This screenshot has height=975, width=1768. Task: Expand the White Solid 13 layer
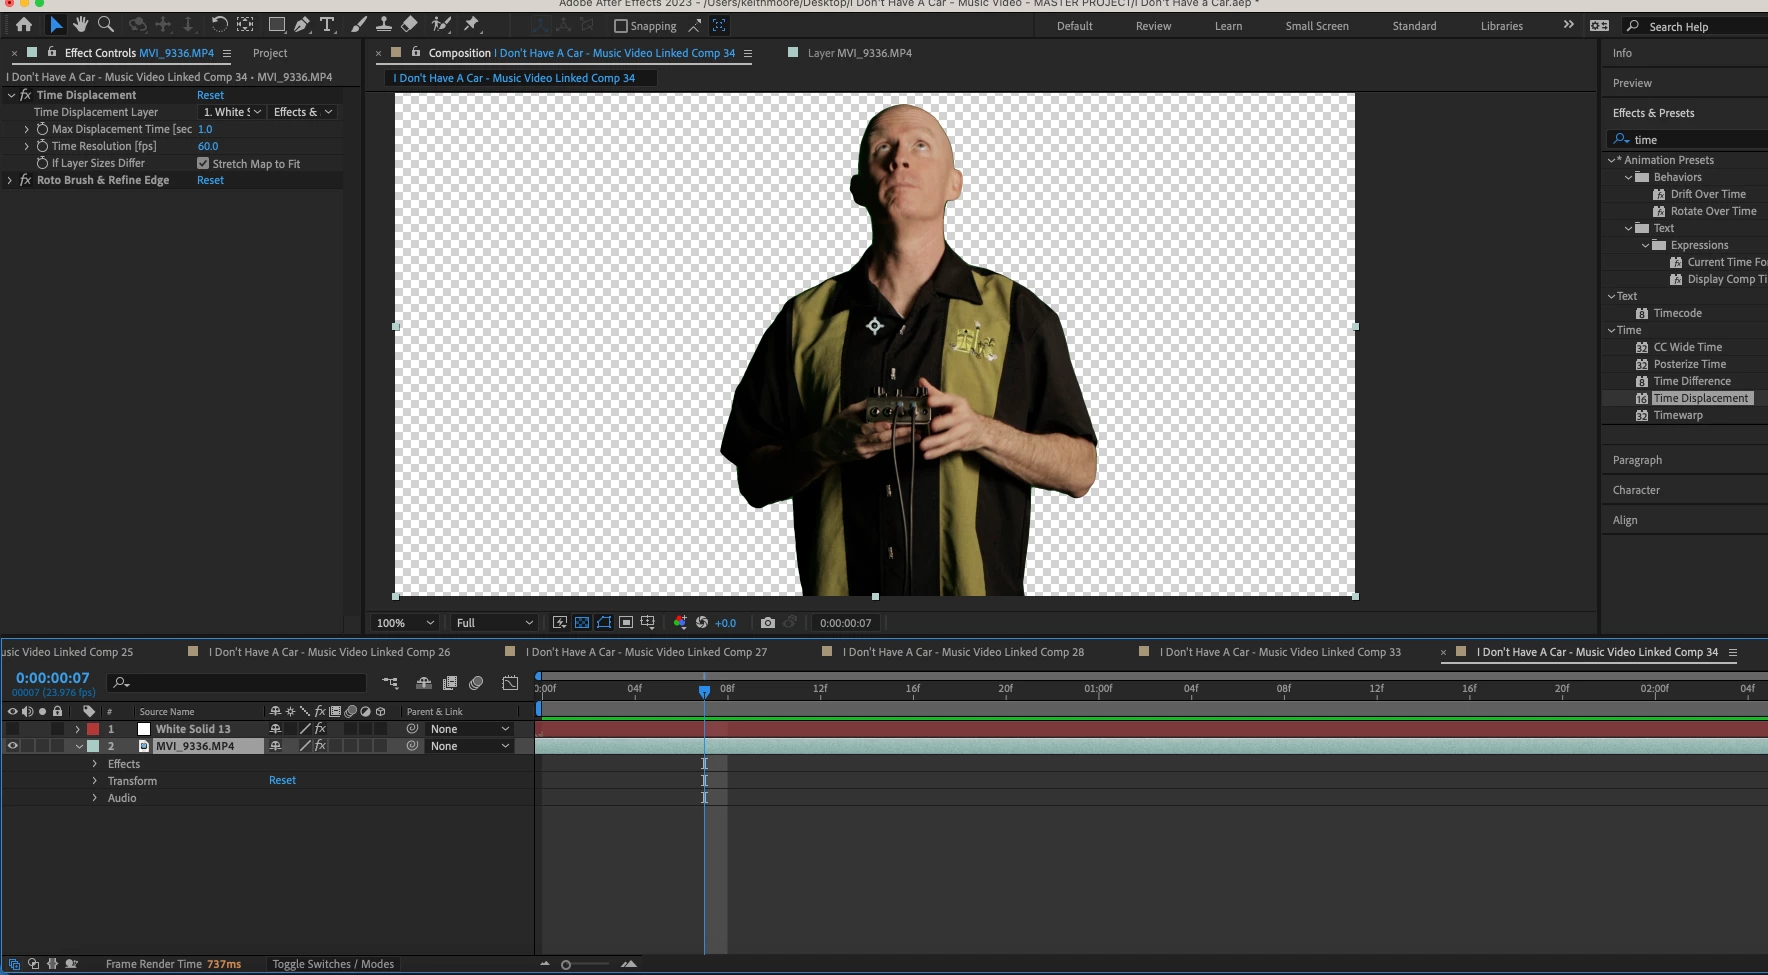[x=78, y=729]
